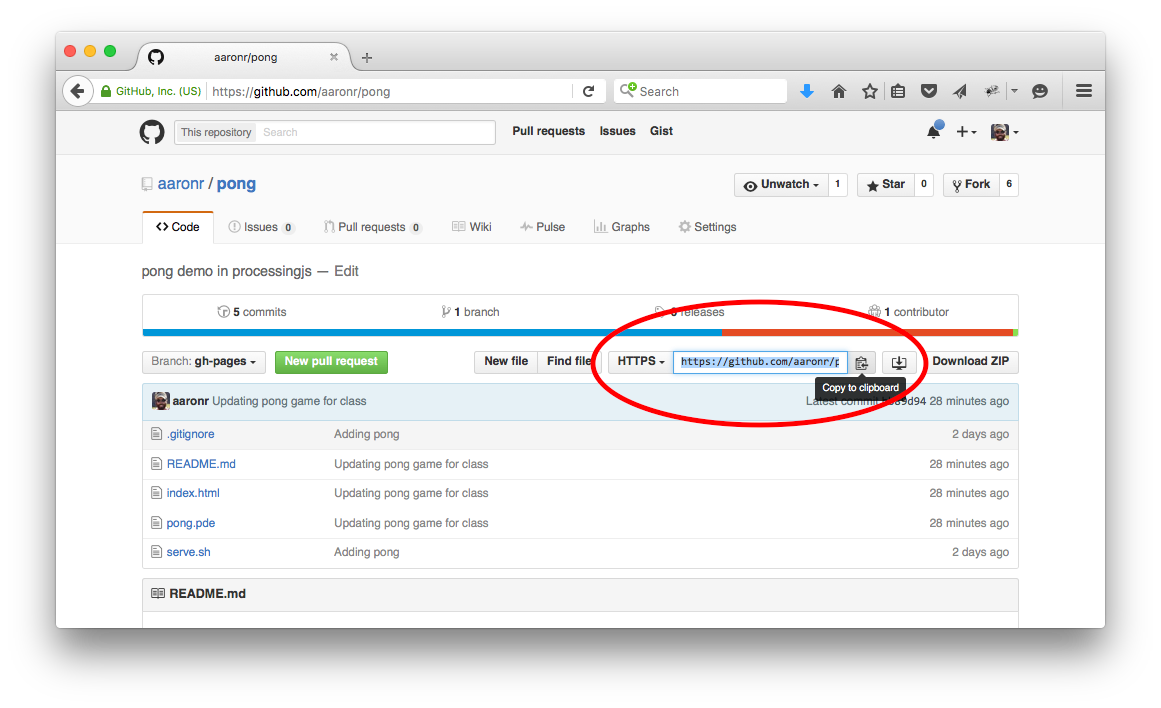1161x708 pixels.
Task: Open the Settings tab
Action: click(x=707, y=227)
